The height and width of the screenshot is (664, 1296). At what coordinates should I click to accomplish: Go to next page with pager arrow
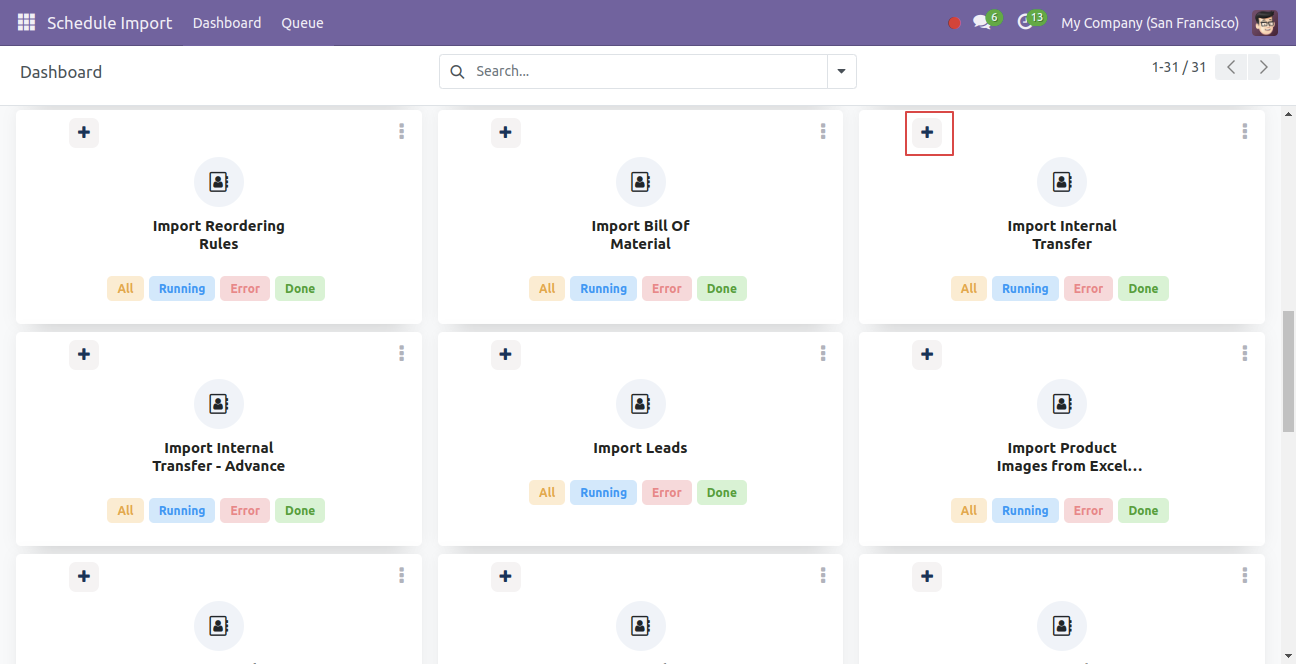pos(1264,67)
